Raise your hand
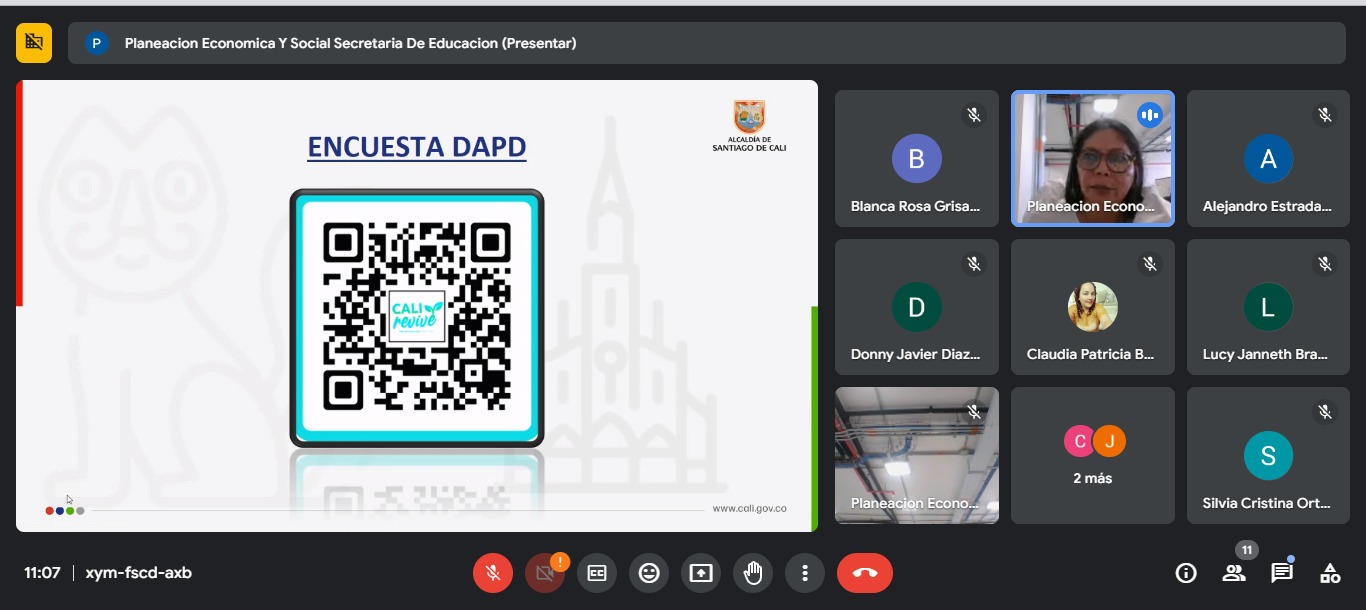This screenshot has width=1366, height=610. (753, 573)
